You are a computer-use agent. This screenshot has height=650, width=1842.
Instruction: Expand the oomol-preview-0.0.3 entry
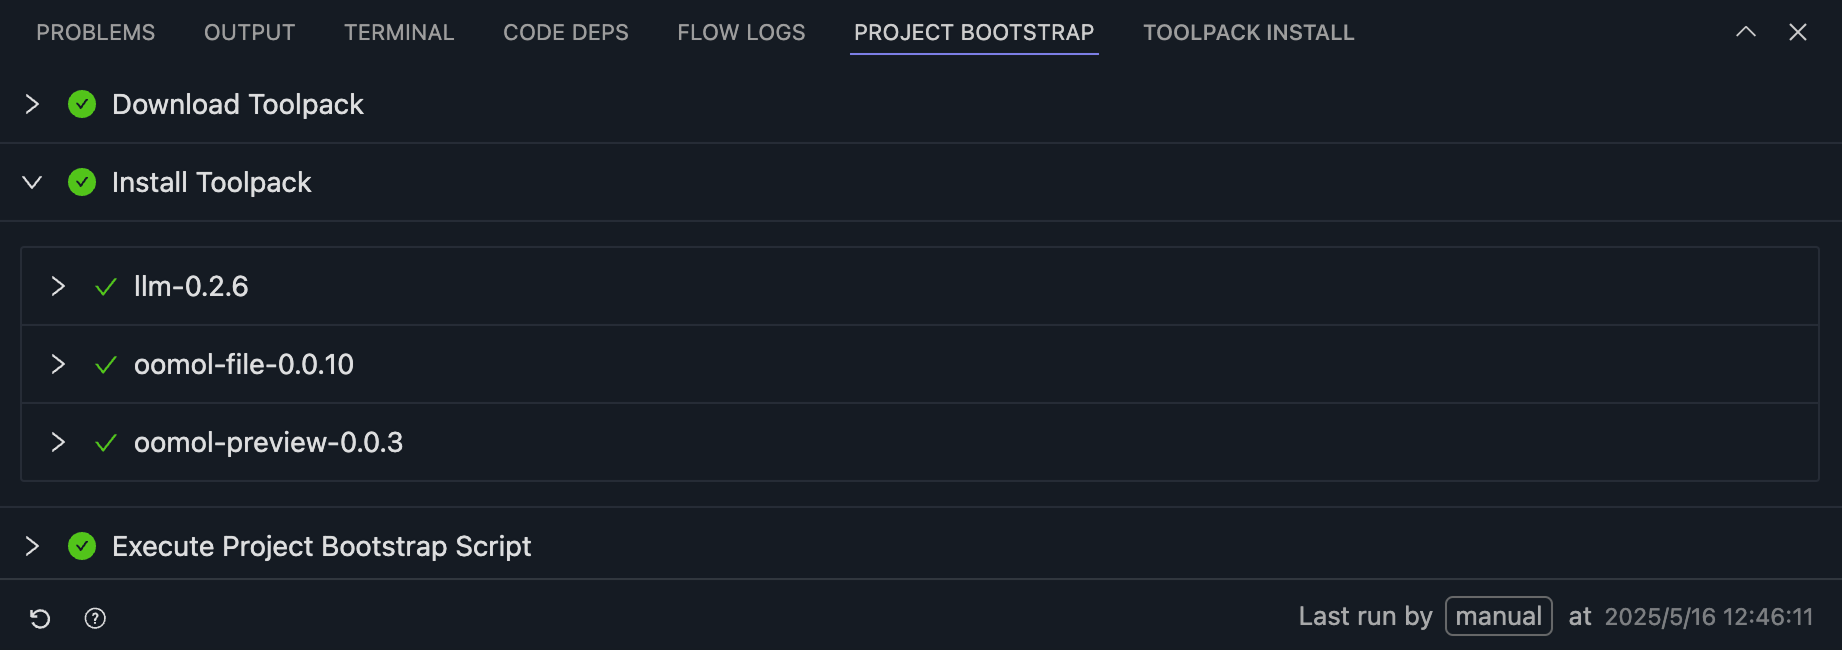(x=58, y=442)
